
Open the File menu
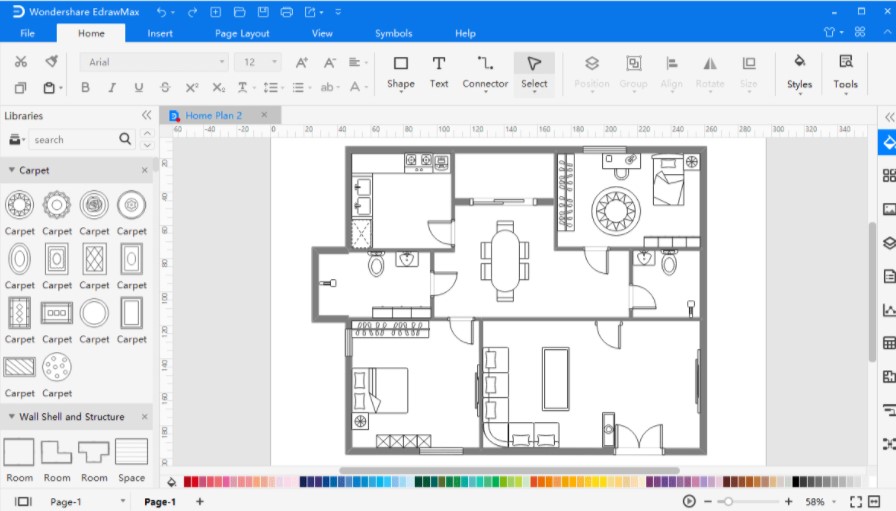coord(27,33)
